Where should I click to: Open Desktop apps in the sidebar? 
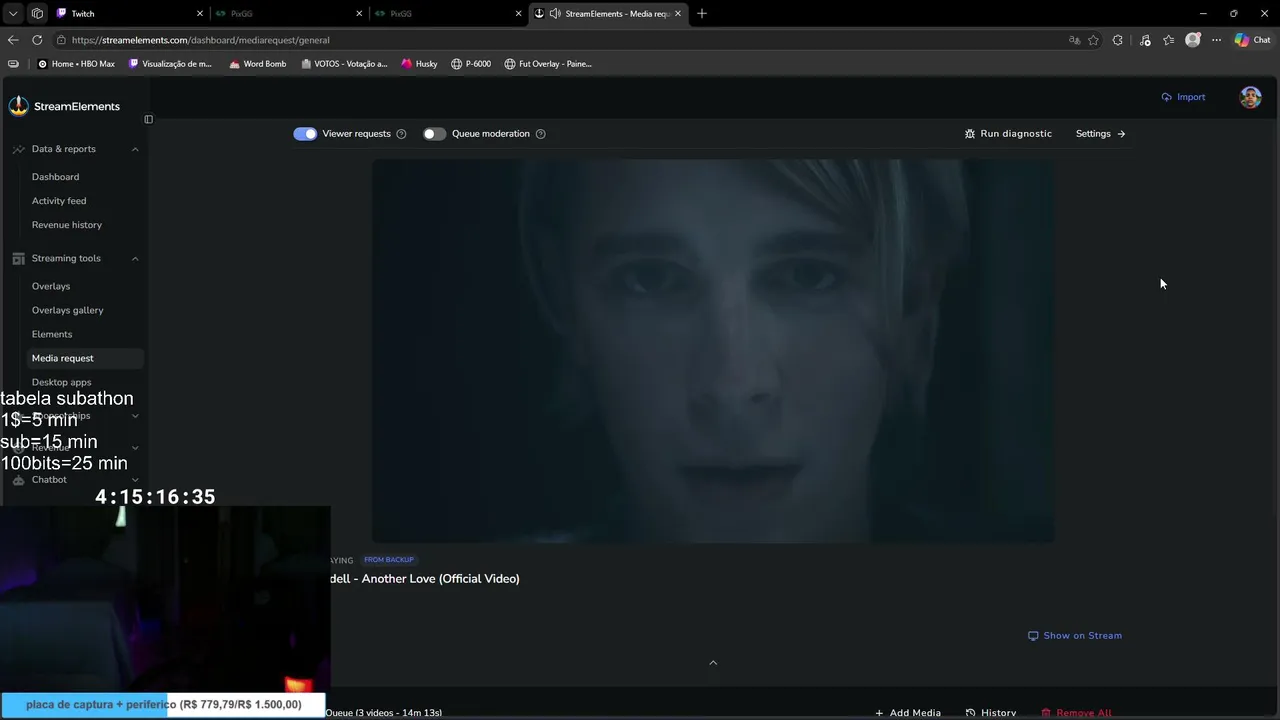[62, 382]
